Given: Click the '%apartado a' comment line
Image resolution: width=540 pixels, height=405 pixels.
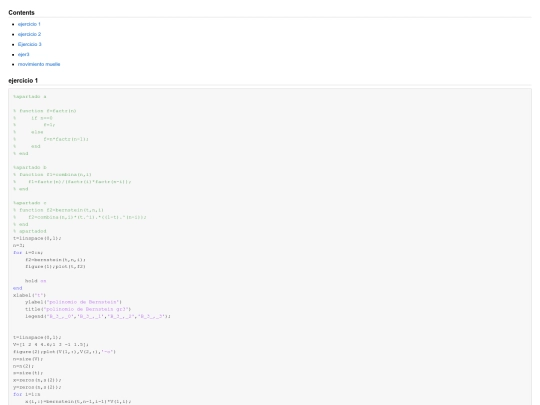Looking at the screenshot, I should [x=30, y=96].
